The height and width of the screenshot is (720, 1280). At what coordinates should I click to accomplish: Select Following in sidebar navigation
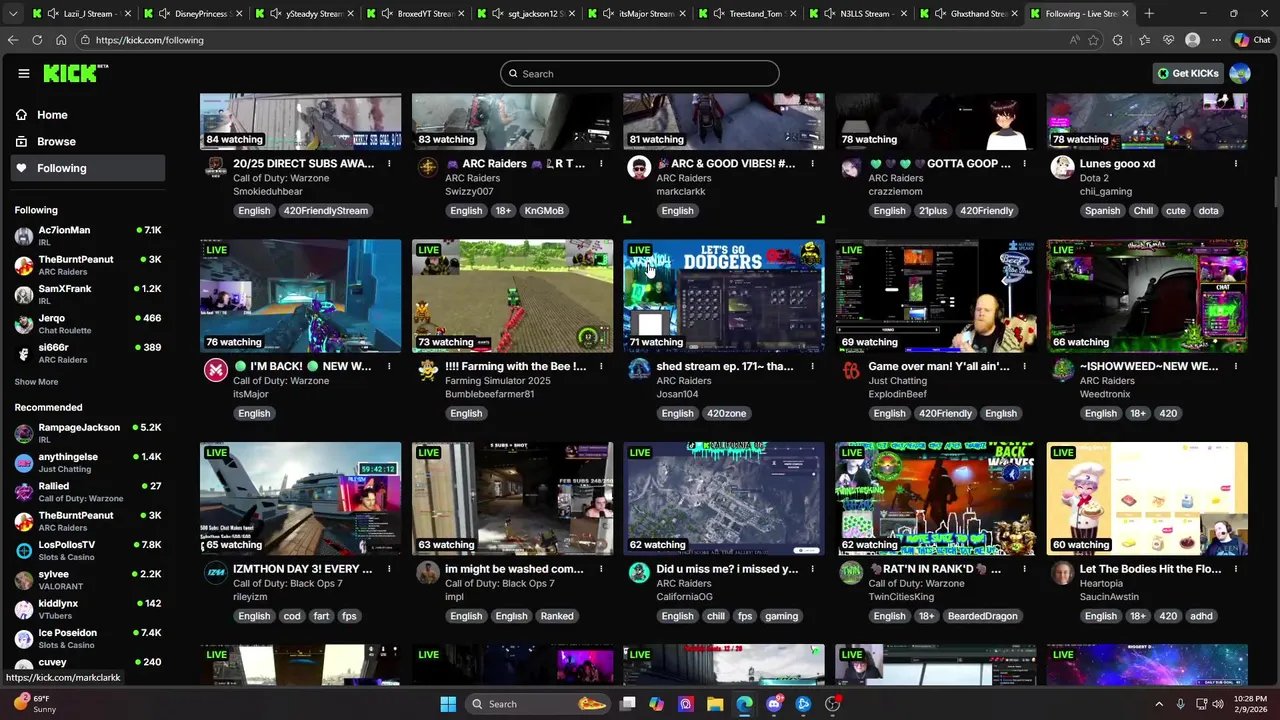[87, 168]
